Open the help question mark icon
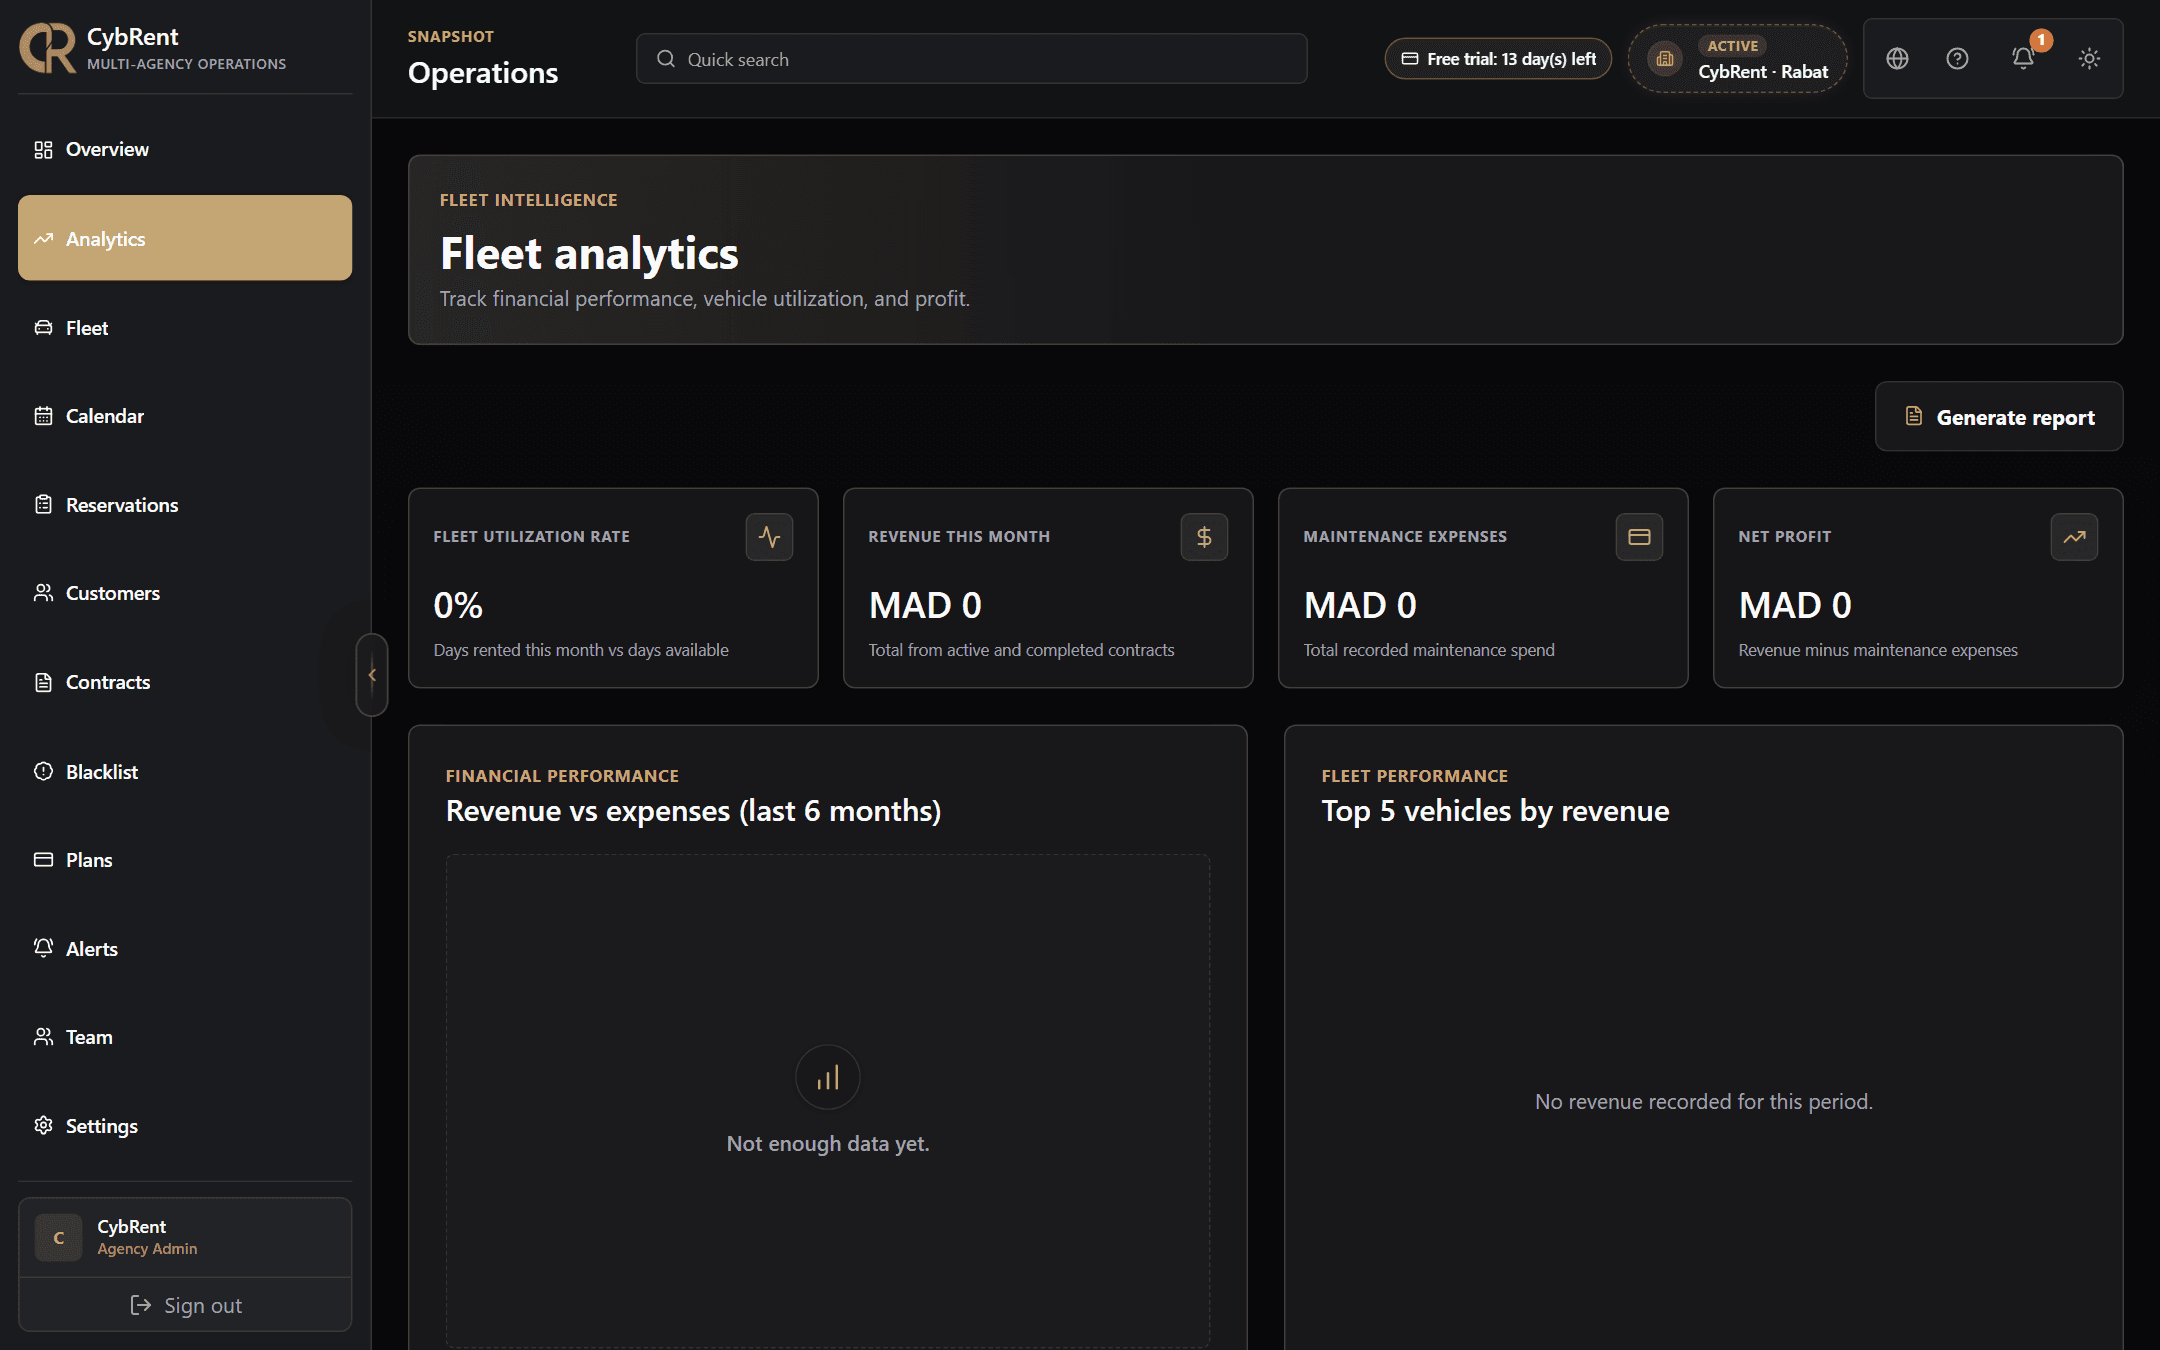 point(1957,59)
